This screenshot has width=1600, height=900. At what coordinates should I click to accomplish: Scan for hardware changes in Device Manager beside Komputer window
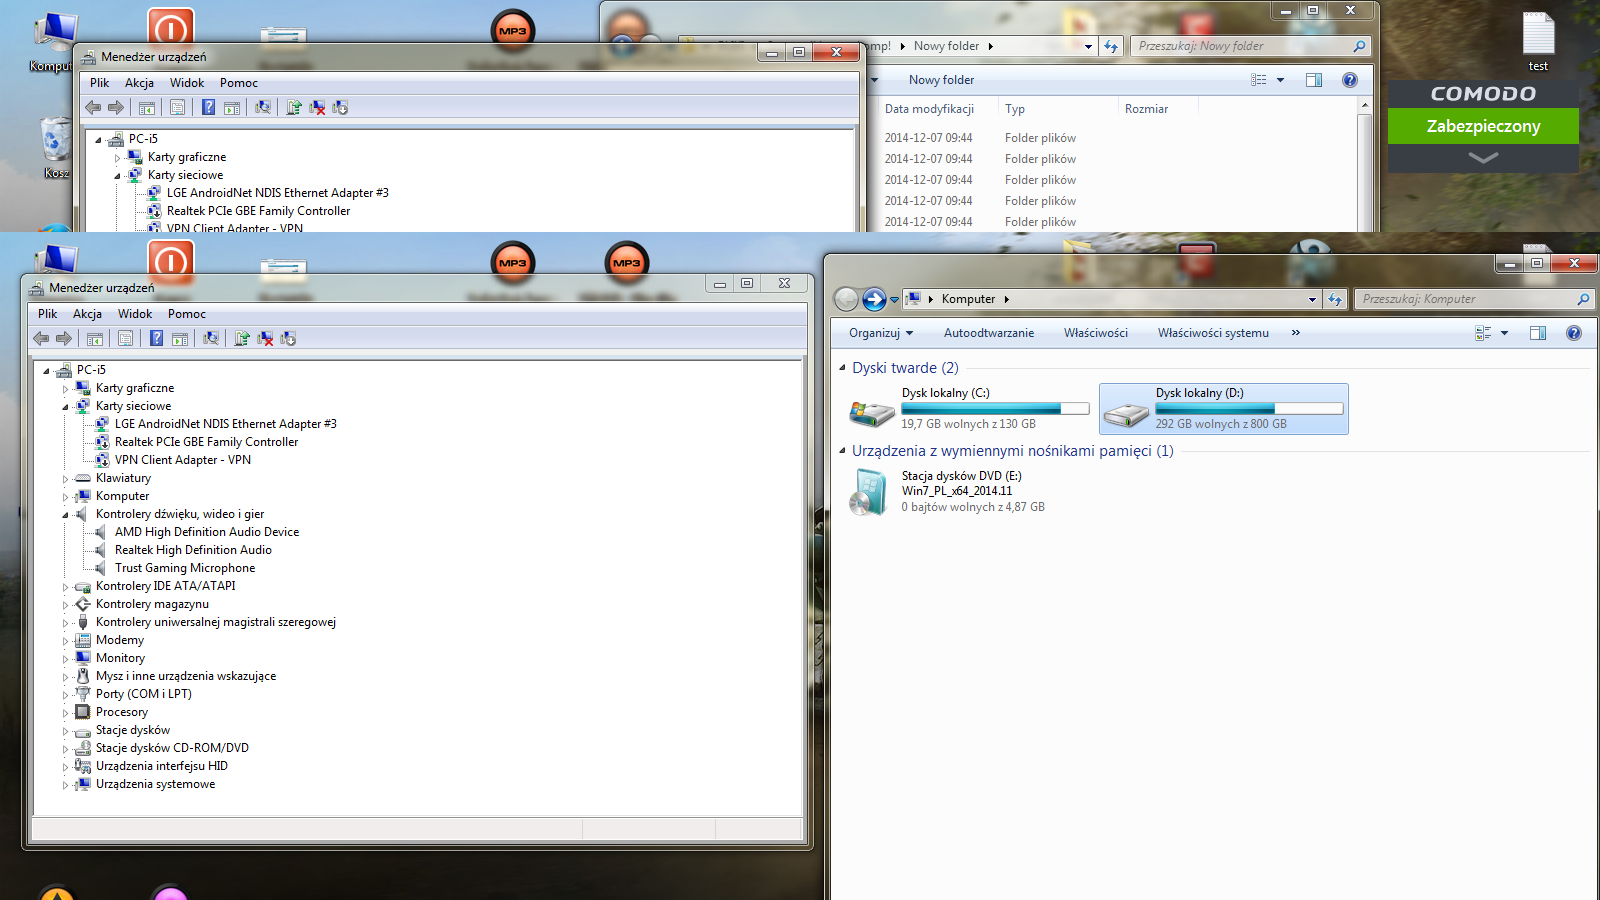coord(211,339)
